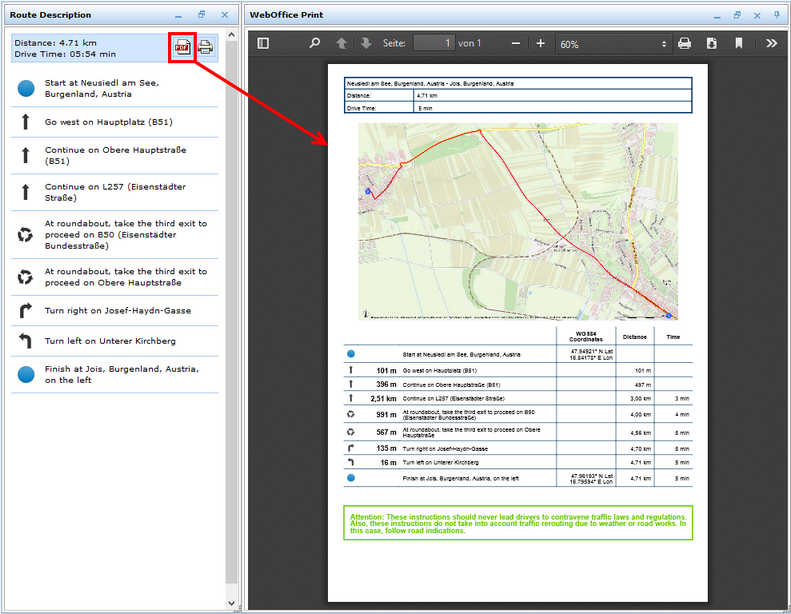Export the route as PDF
Image resolution: width=791 pixels, height=614 pixels.
[x=183, y=47]
